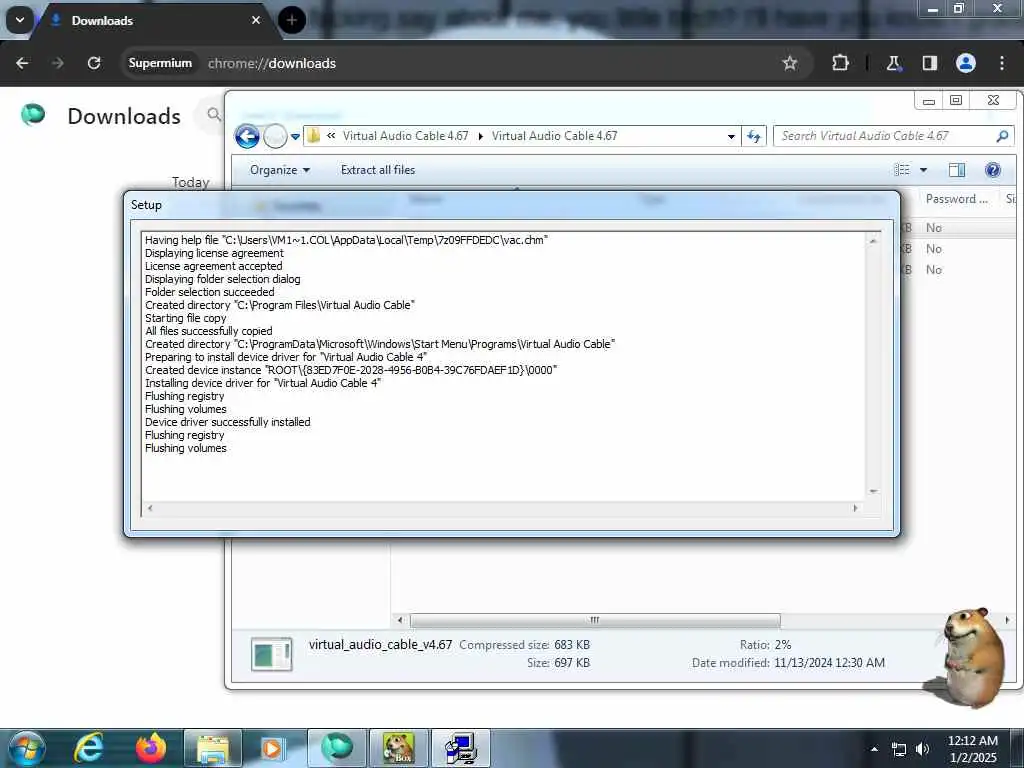Bookmark this page with the star icon
Screen dimensions: 1024x768
click(x=790, y=63)
